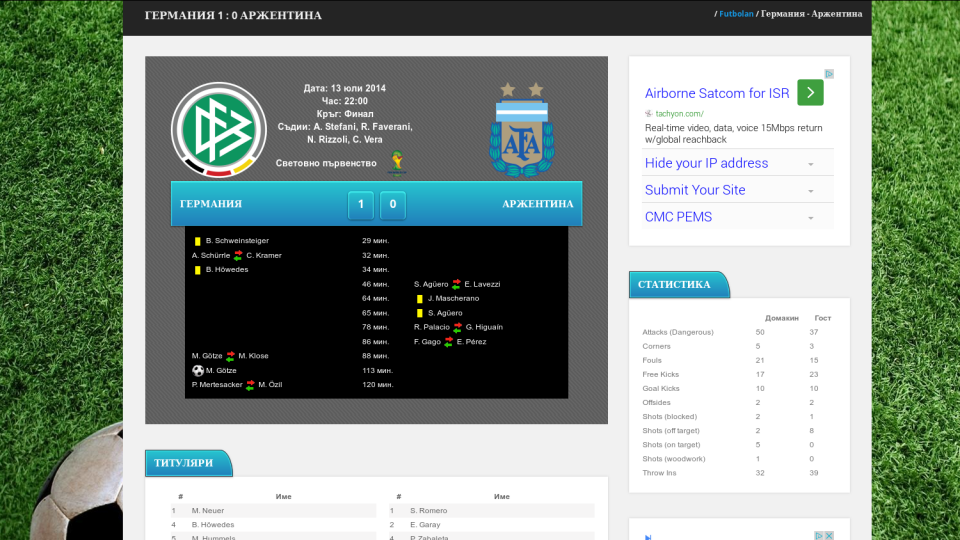Click substitution arrows between Mertesacker and Özil
The width and height of the screenshot is (960, 540).
pyautogui.click(x=250, y=385)
